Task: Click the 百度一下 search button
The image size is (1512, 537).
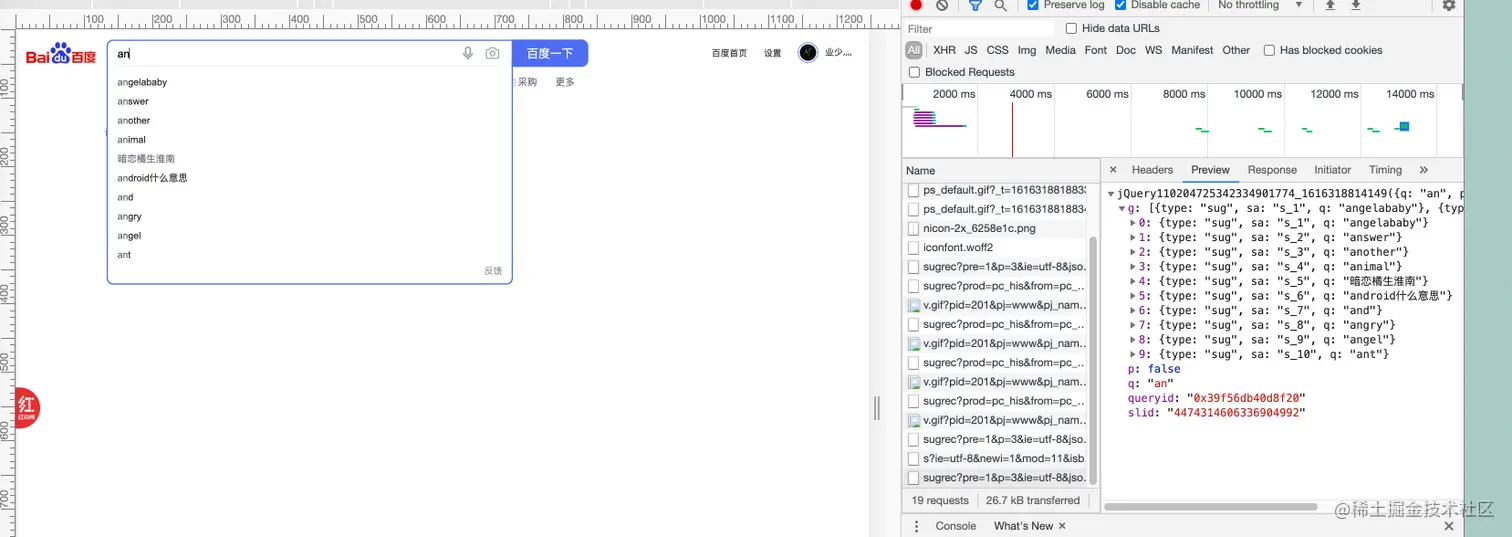Action: pyautogui.click(x=550, y=53)
